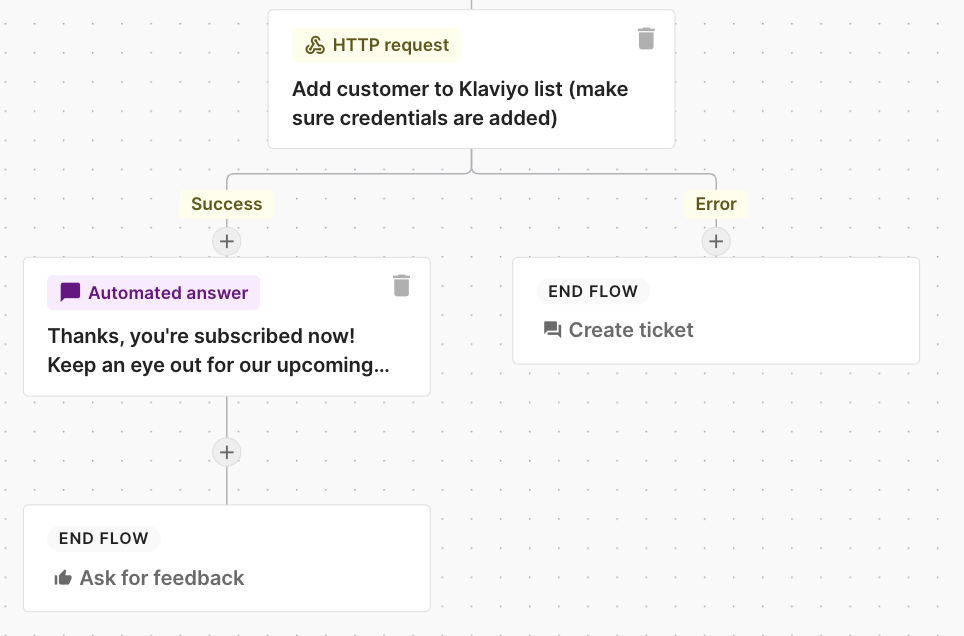Click the END FLOW badge on Create ticket
Image resolution: width=964 pixels, height=636 pixels.
coord(593,291)
